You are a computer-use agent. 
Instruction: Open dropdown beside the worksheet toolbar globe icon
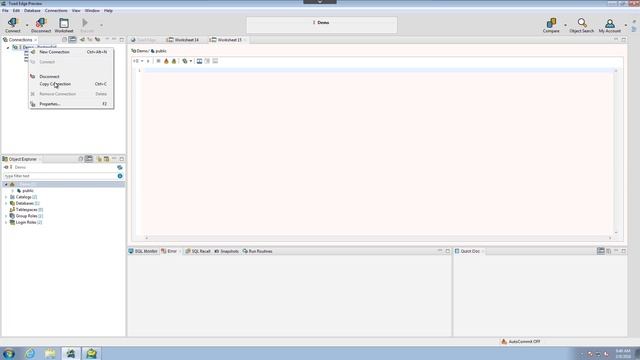coord(191,61)
